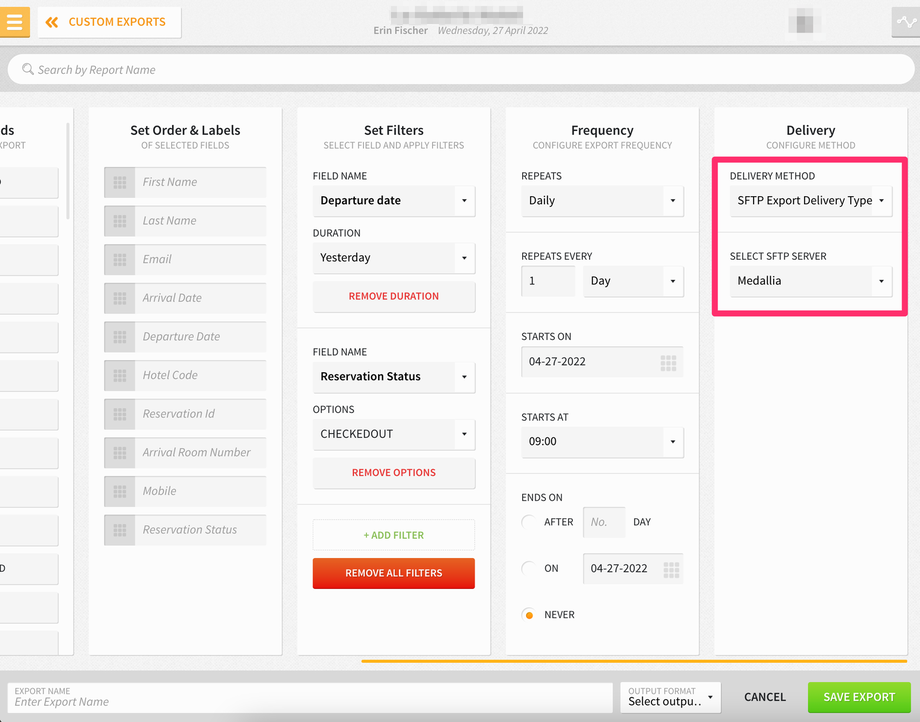920x722 pixels.
Task: Grab the drag handle for Departure Date
Action: pos(120,337)
